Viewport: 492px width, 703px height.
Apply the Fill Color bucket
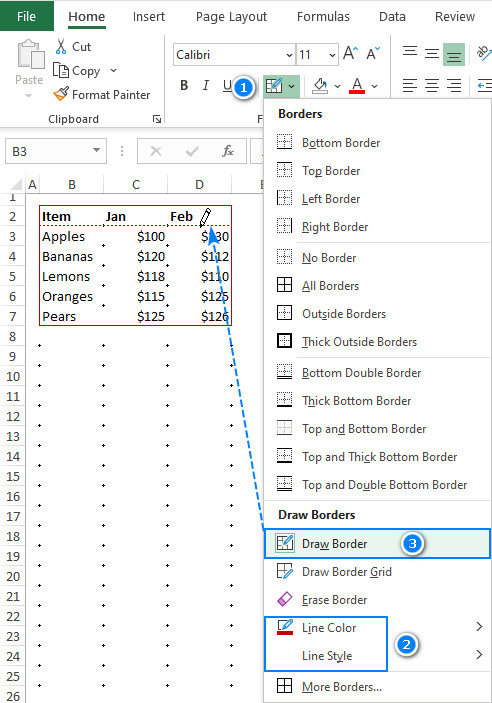pyautogui.click(x=320, y=85)
